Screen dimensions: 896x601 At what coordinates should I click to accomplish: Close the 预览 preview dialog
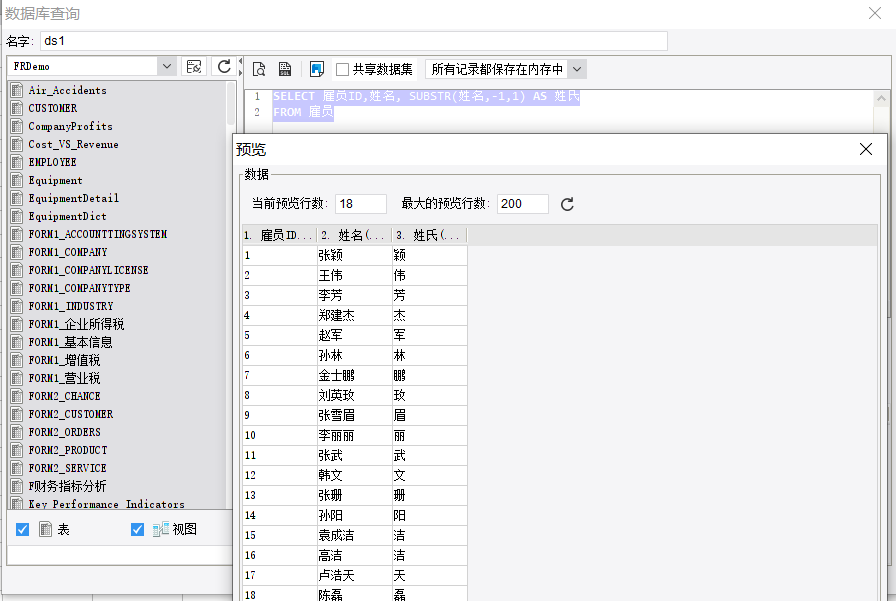pyautogui.click(x=866, y=149)
